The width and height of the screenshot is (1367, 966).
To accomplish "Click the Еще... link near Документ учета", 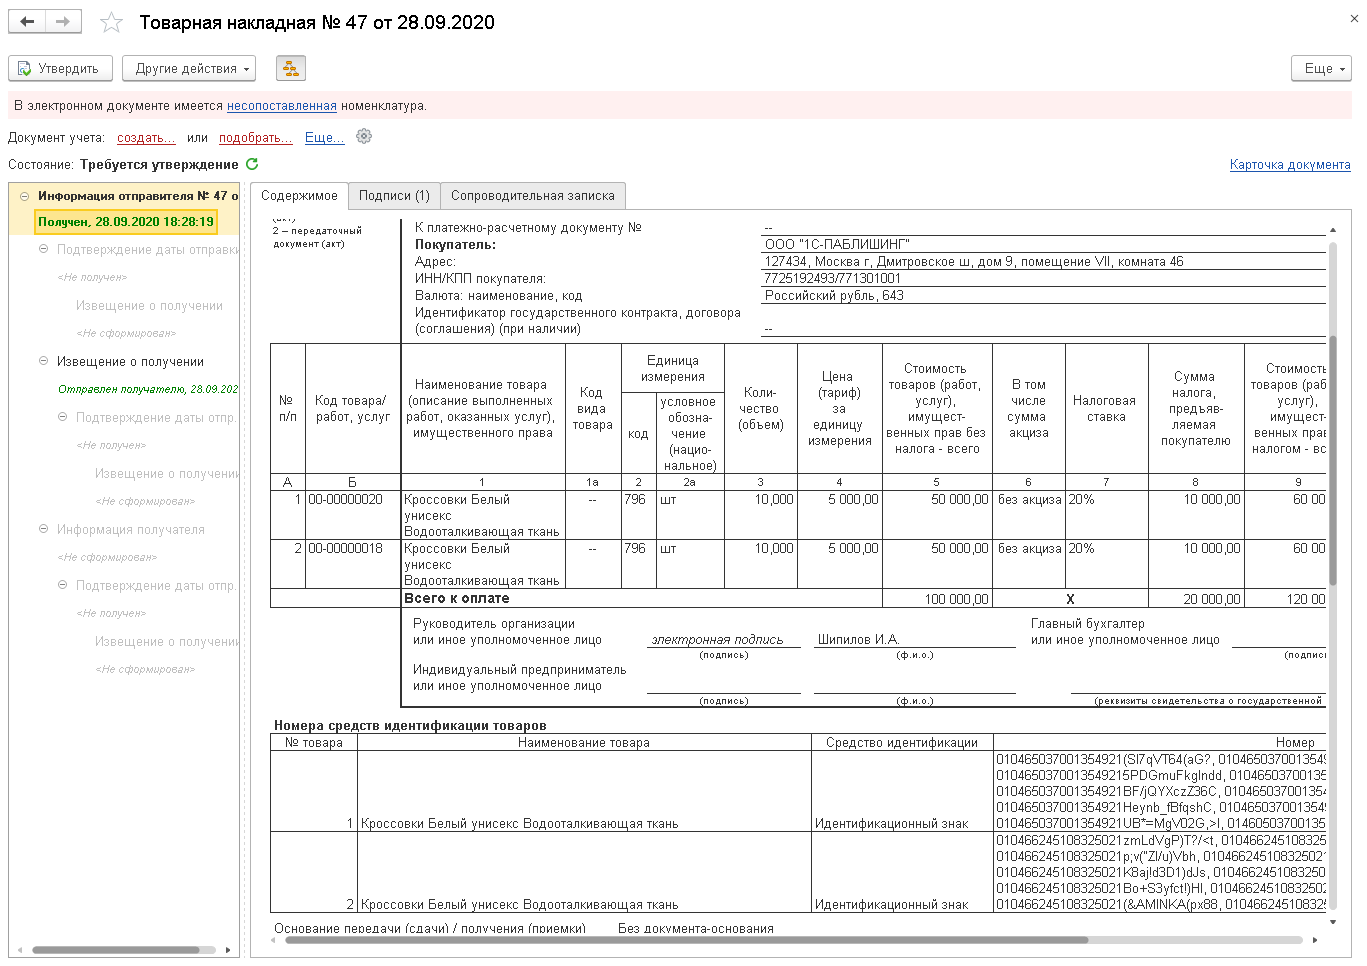I will (325, 138).
